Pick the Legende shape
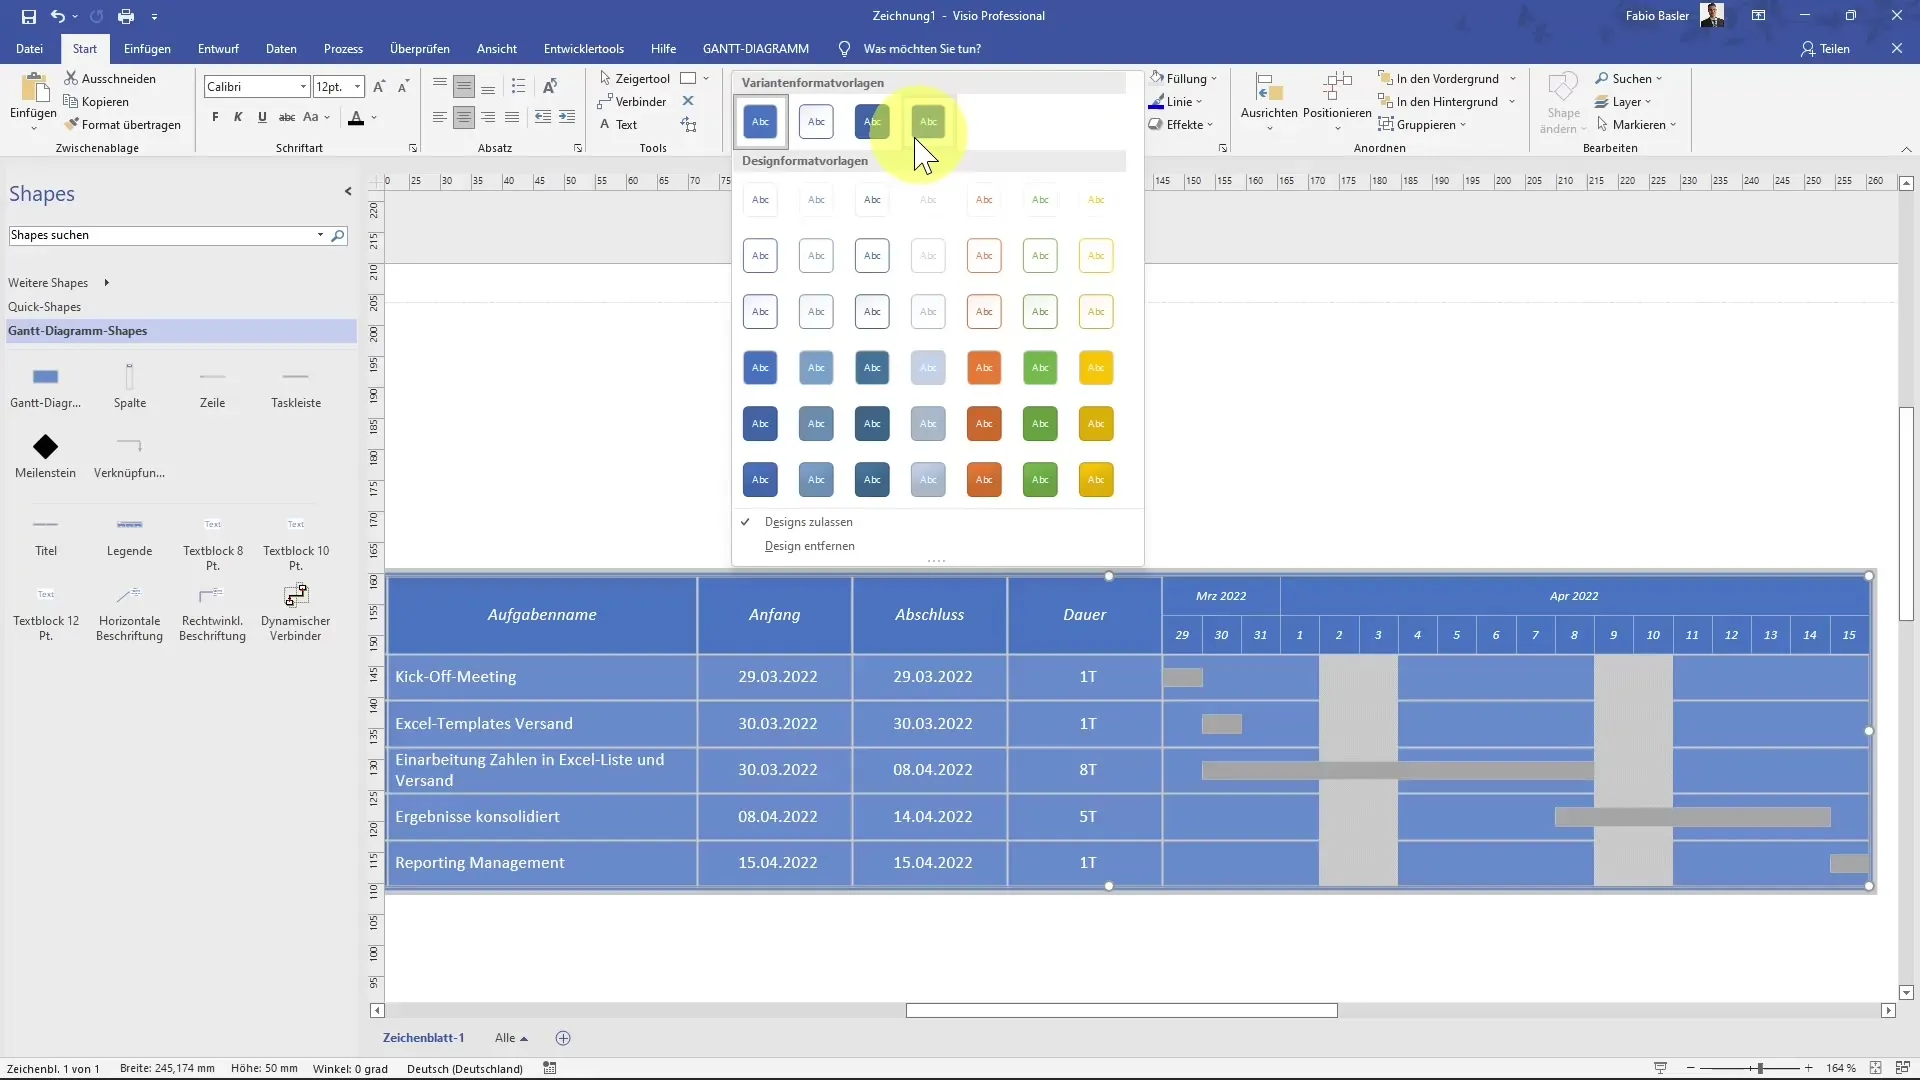This screenshot has height=1080, width=1920. point(129,536)
